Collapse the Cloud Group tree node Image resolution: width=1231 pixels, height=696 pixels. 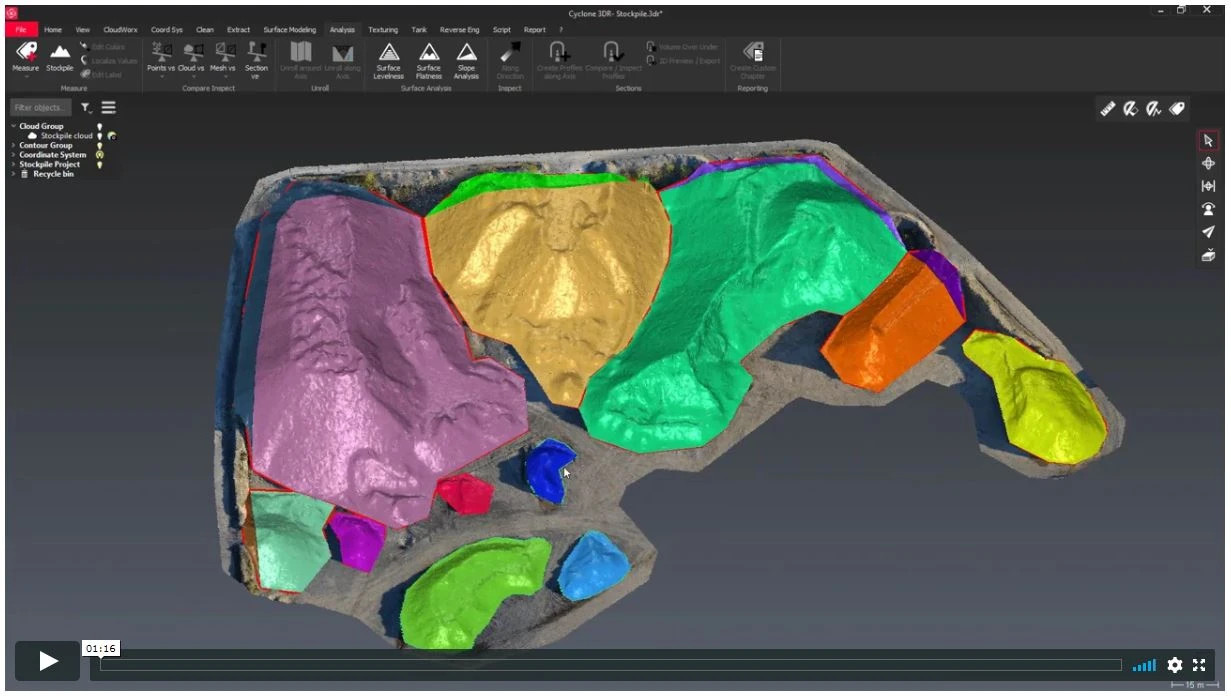coord(13,127)
